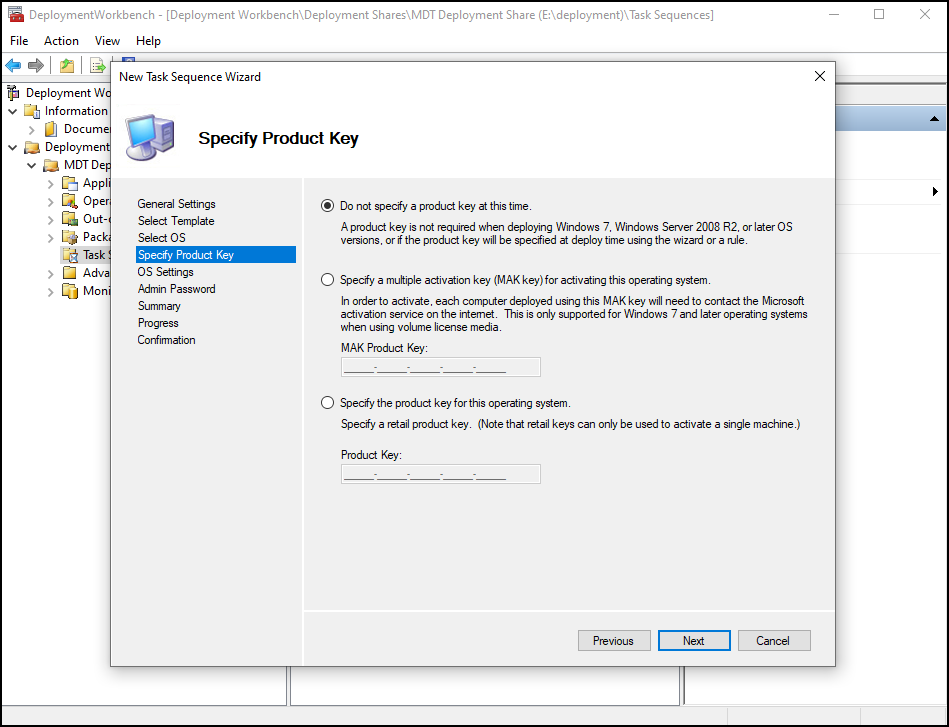Select the Packages folder icon in tree
The height and width of the screenshot is (727, 949).
click(x=70, y=237)
